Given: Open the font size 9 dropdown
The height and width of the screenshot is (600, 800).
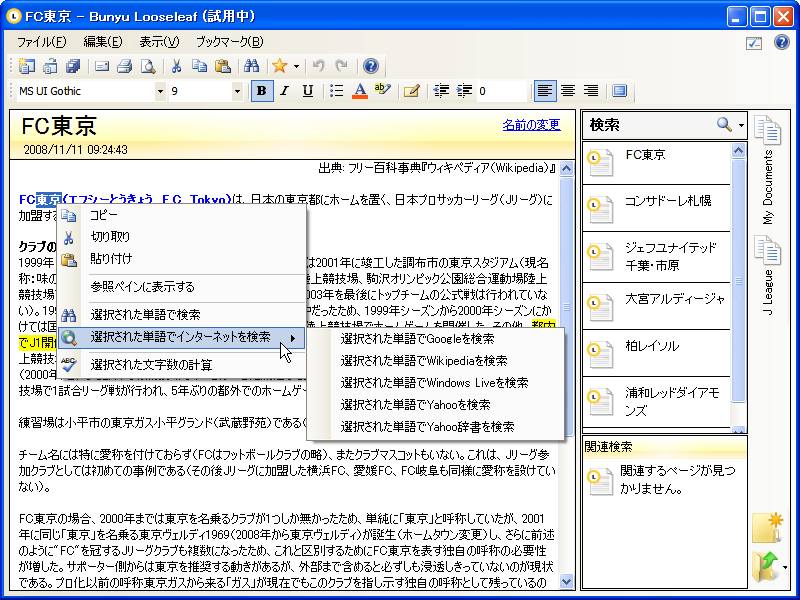Looking at the screenshot, I should (x=237, y=91).
